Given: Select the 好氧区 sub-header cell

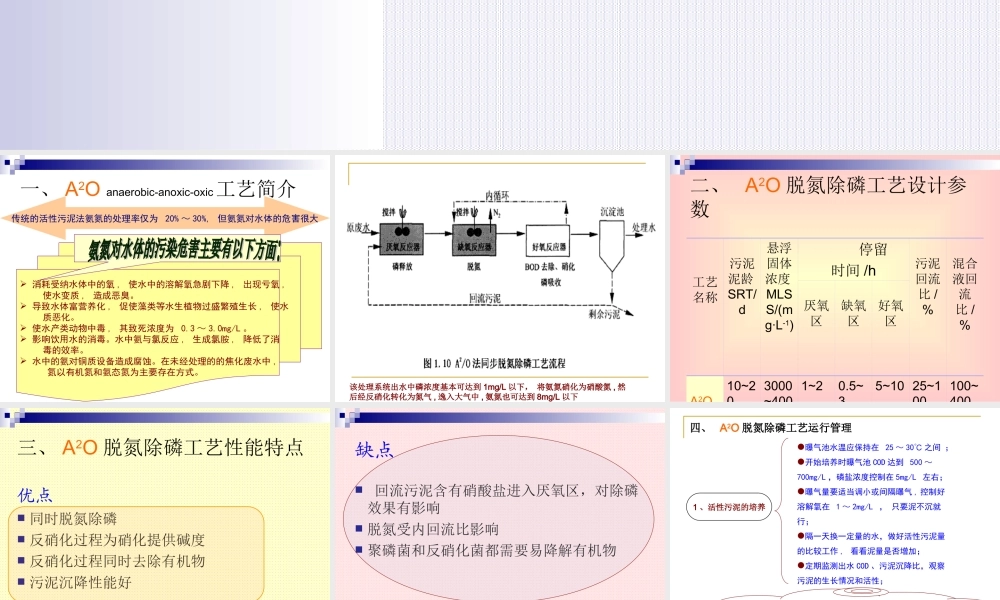Looking at the screenshot, I should click(x=890, y=313).
